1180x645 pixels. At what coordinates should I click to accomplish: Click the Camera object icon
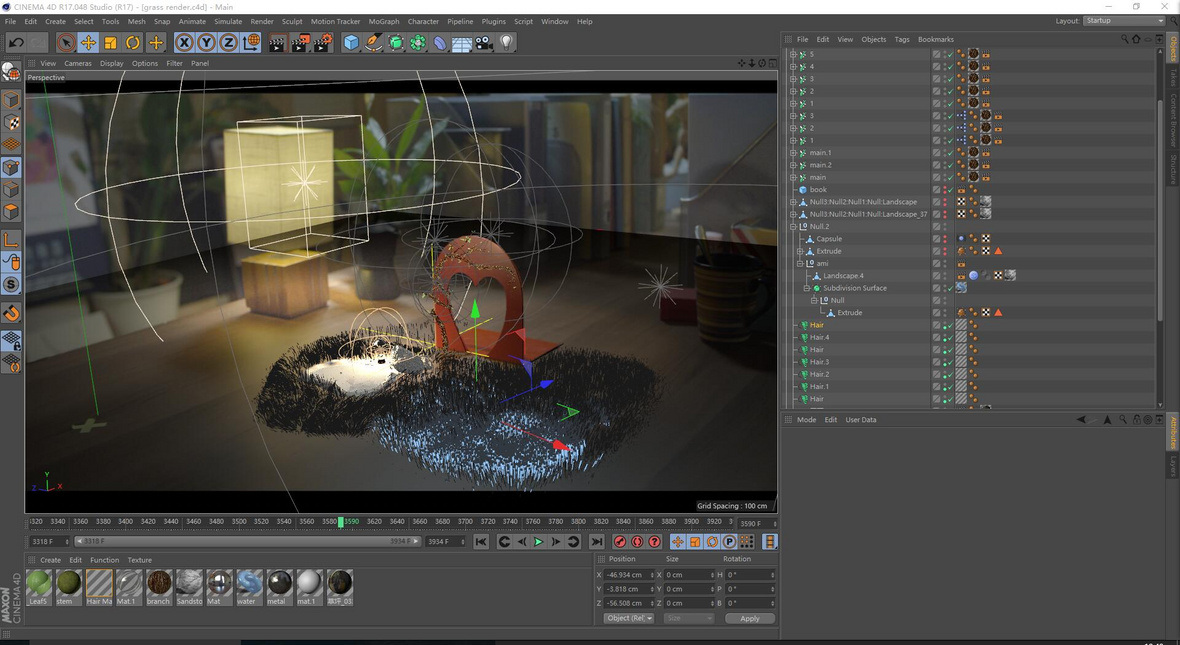point(484,42)
